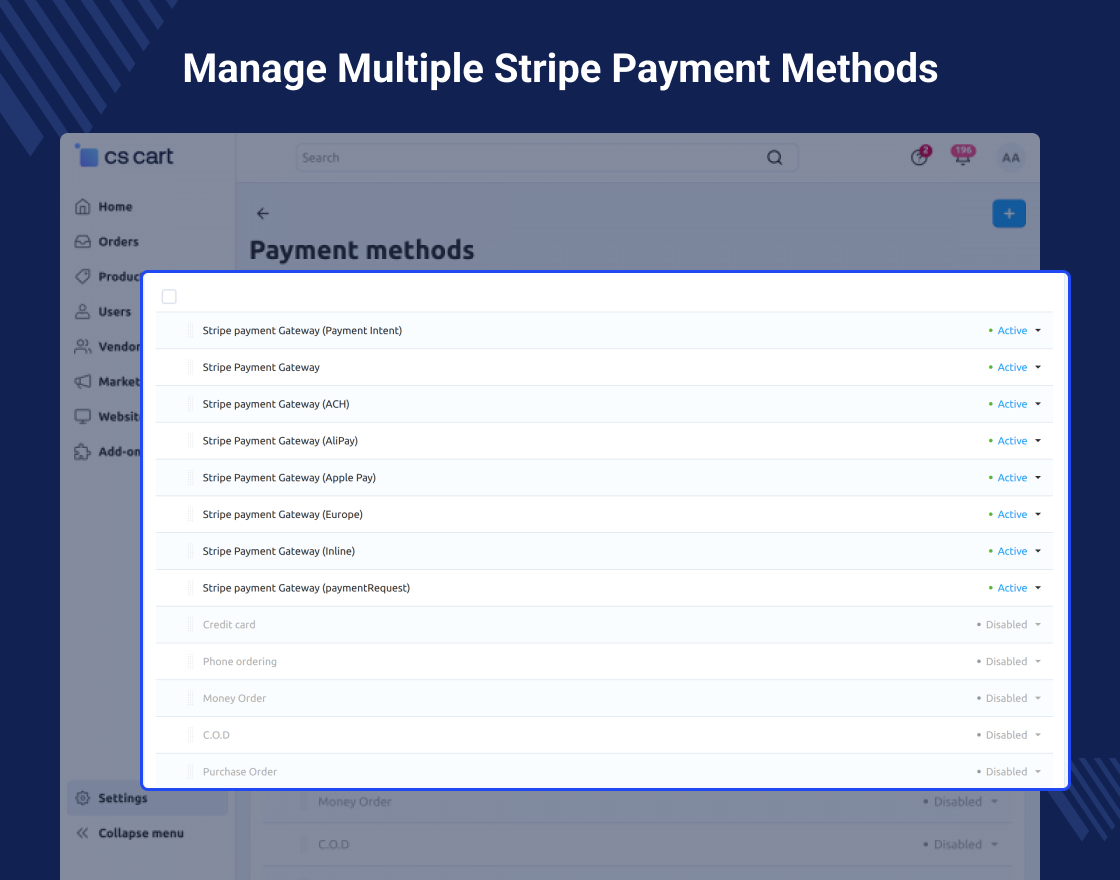Grab drag handle of Phone ordering row
This screenshot has width=1120, height=880.
[190, 661]
